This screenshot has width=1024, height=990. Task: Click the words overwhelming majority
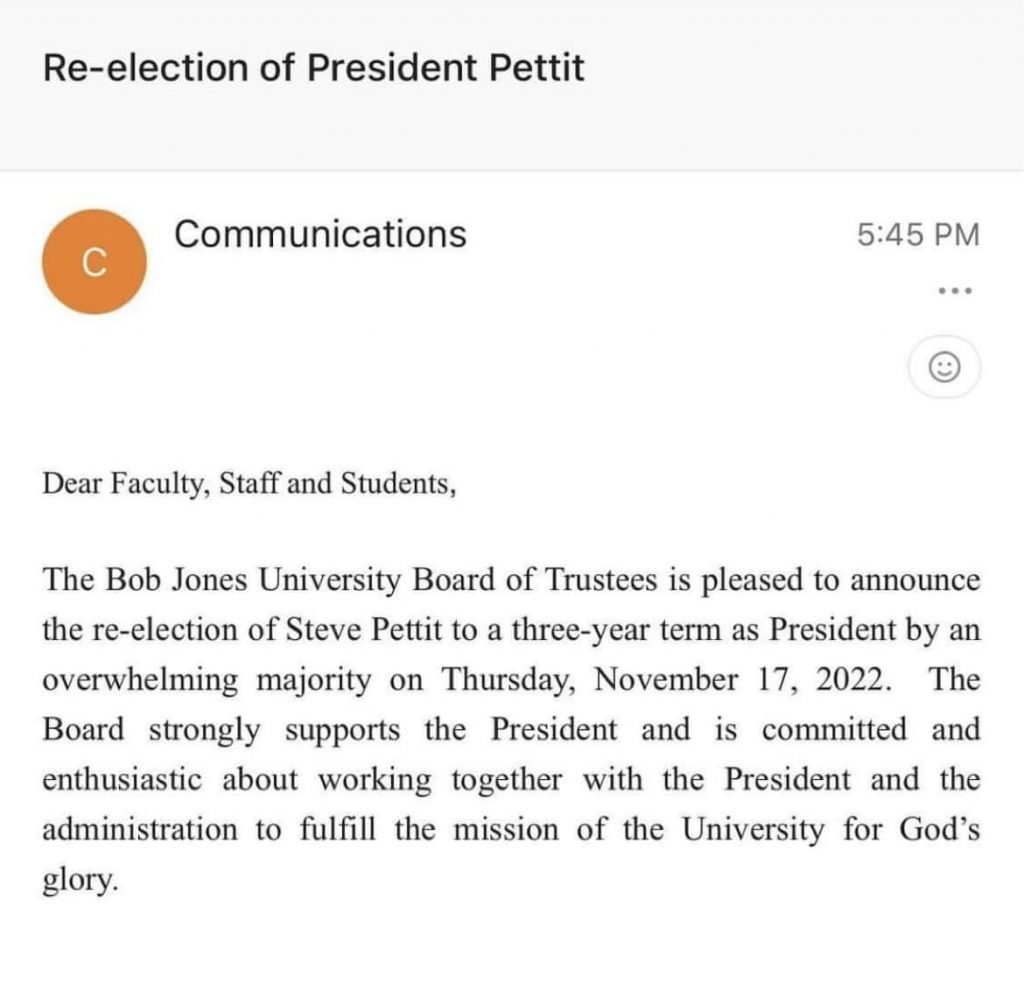pyautogui.click(x=207, y=680)
